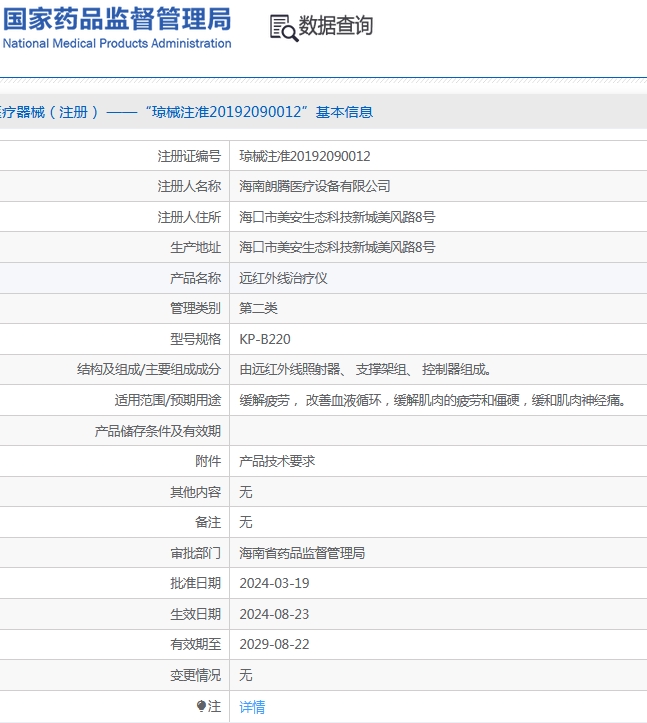
Task: Click address value in 注册人住所 row
Action: (337, 217)
